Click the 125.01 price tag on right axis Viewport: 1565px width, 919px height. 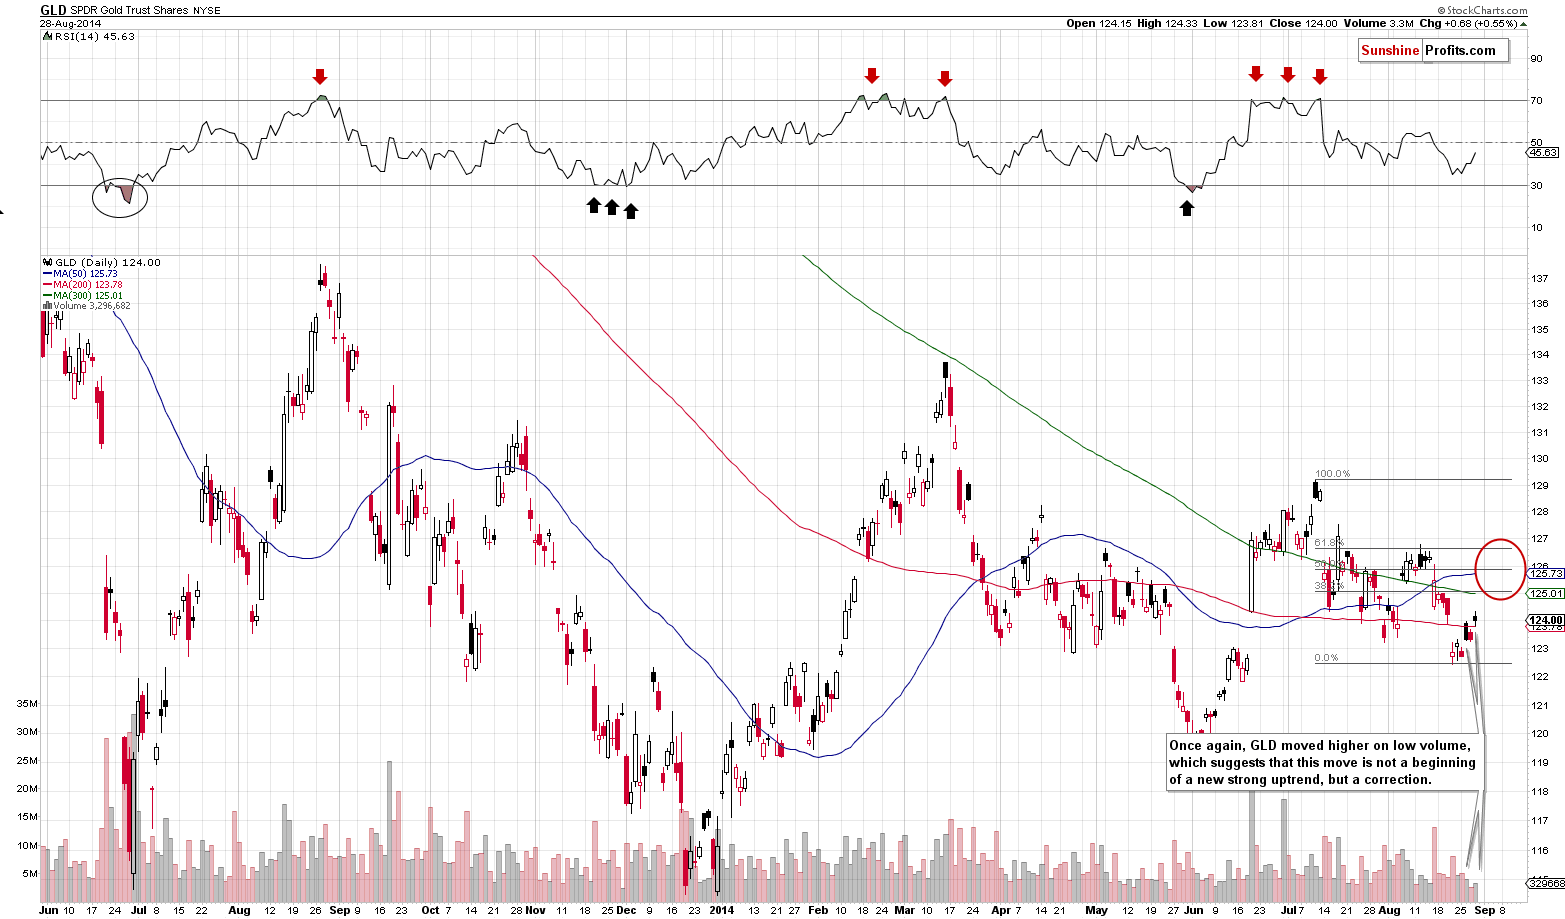[1546, 593]
